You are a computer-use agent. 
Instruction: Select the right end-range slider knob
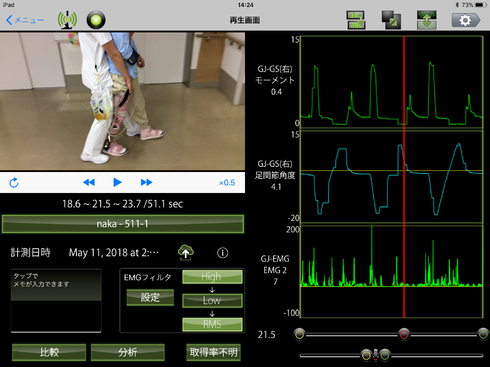pyautogui.click(x=483, y=334)
